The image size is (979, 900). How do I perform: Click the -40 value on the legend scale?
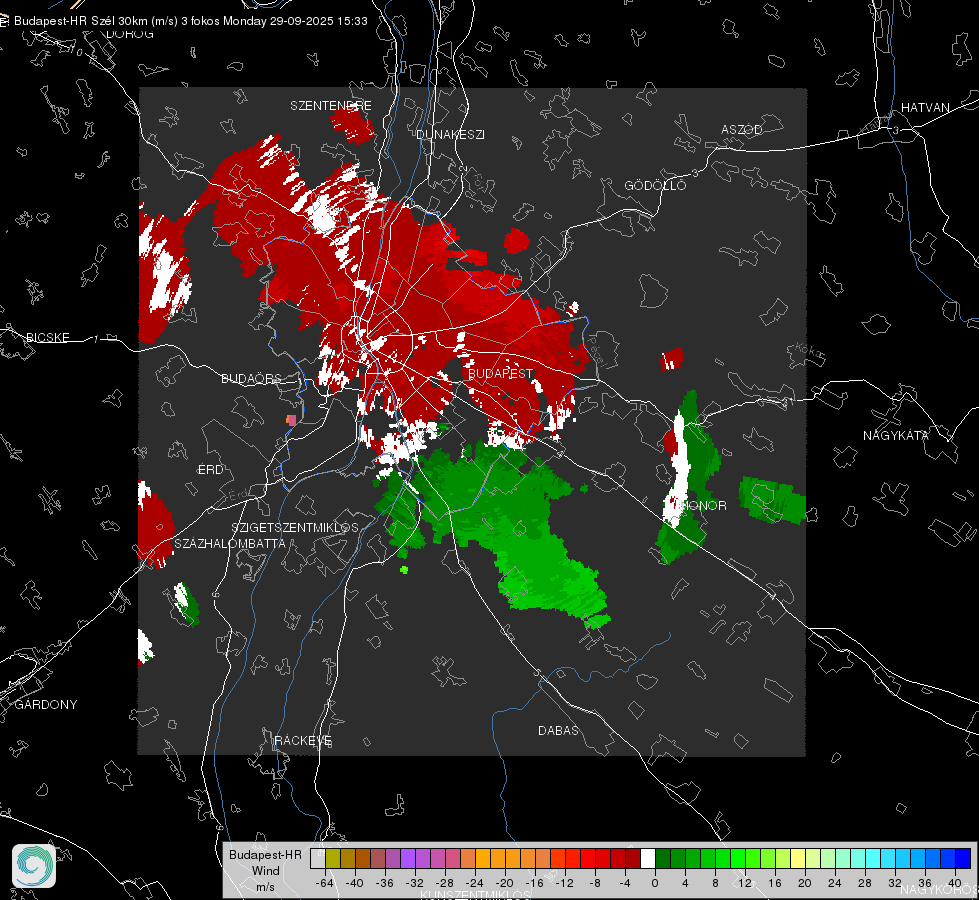click(354, 883)
